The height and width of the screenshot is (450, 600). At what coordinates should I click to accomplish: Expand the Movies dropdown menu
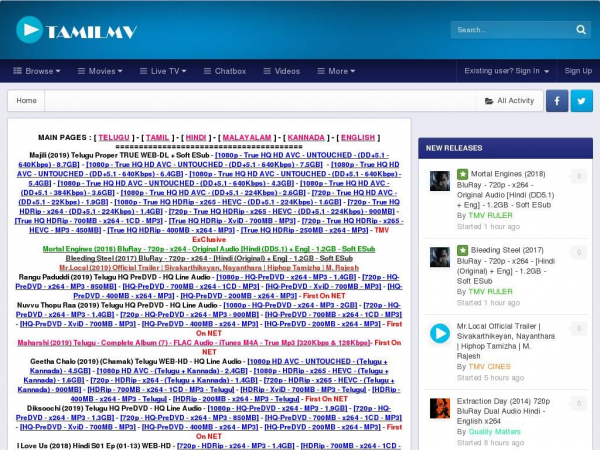click(105, 71)
